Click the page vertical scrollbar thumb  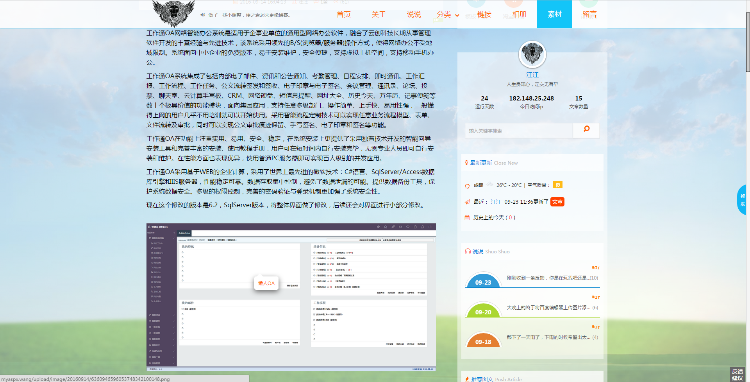747,41
